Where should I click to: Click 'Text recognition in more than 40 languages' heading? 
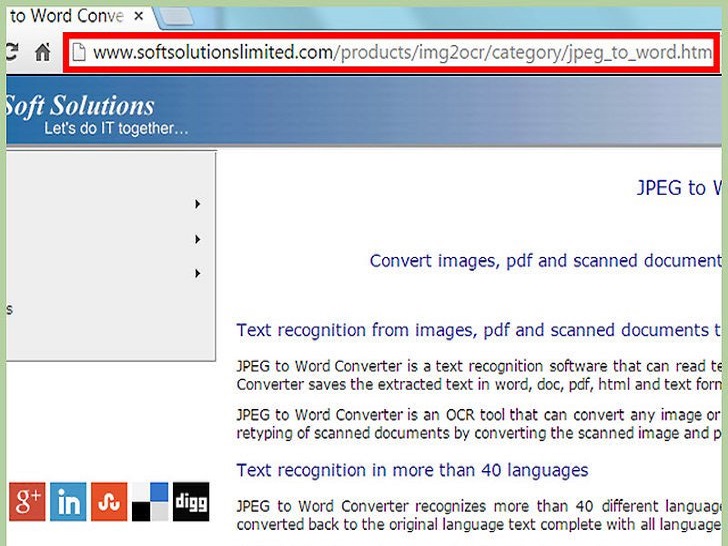coord(412,470)
